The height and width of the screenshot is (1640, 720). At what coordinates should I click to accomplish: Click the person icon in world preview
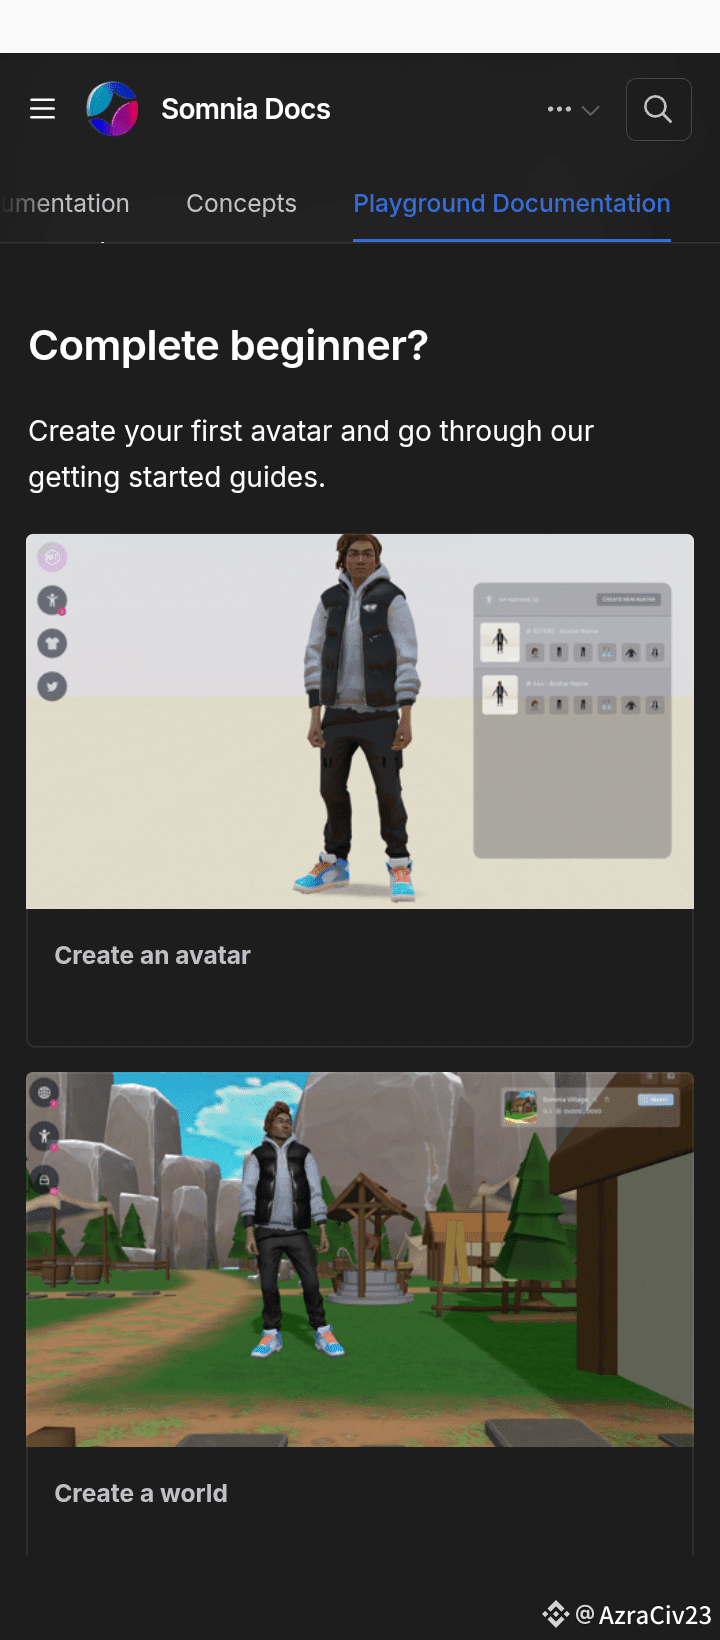click(x=44, y=1136)
